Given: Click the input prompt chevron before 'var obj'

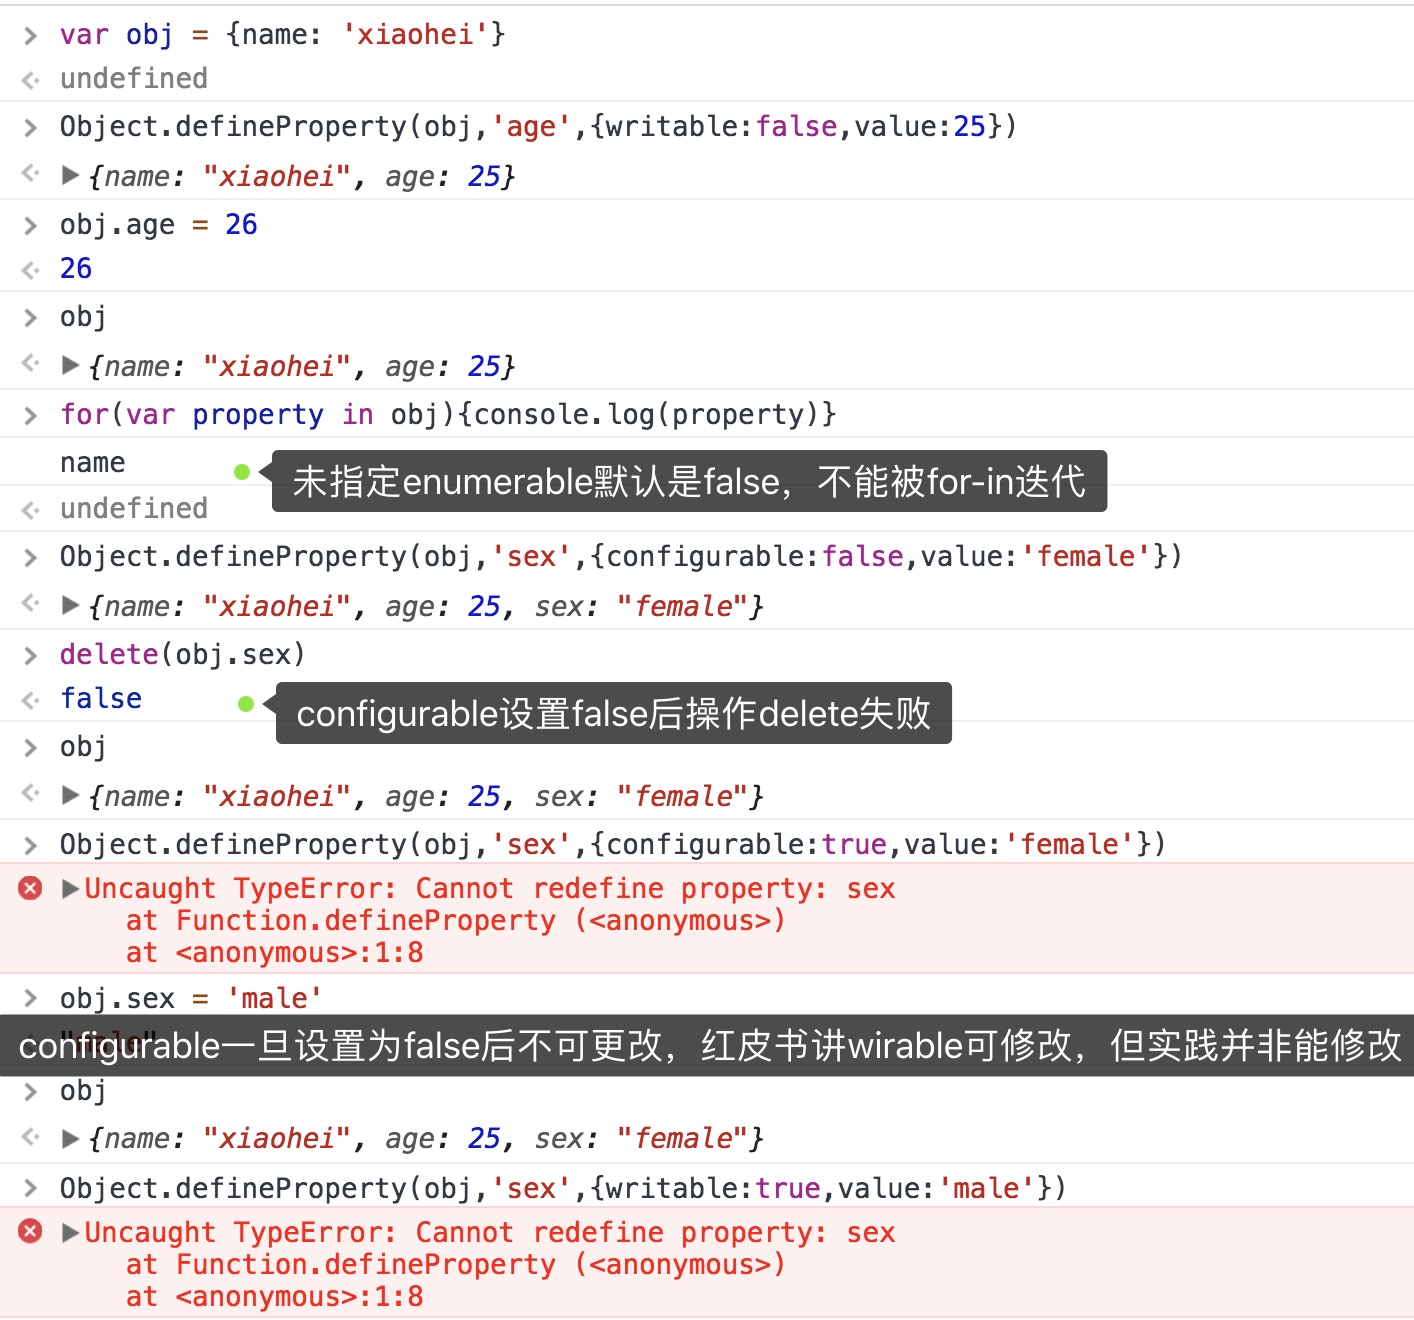Looking at the screenshot, I should (x=31, y=36).
